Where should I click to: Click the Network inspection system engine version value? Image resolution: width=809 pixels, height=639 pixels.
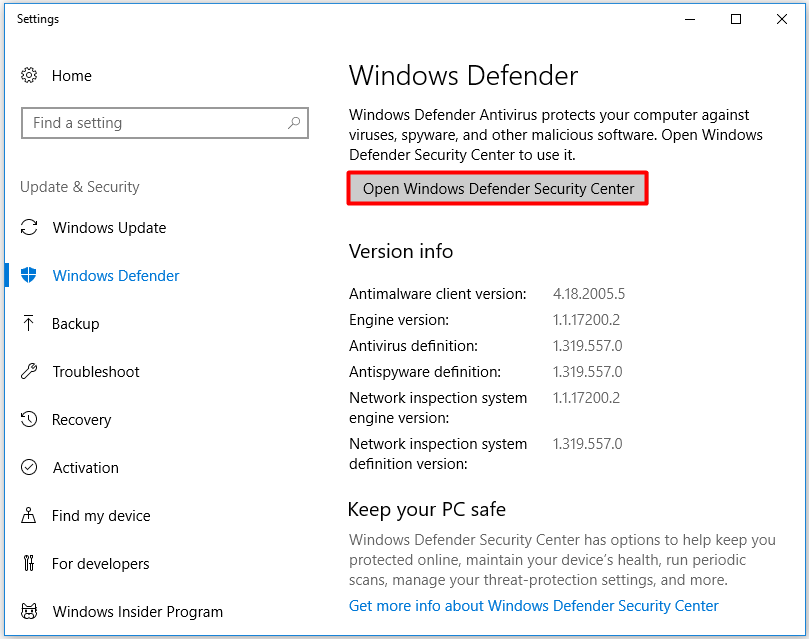click(586, 398)
